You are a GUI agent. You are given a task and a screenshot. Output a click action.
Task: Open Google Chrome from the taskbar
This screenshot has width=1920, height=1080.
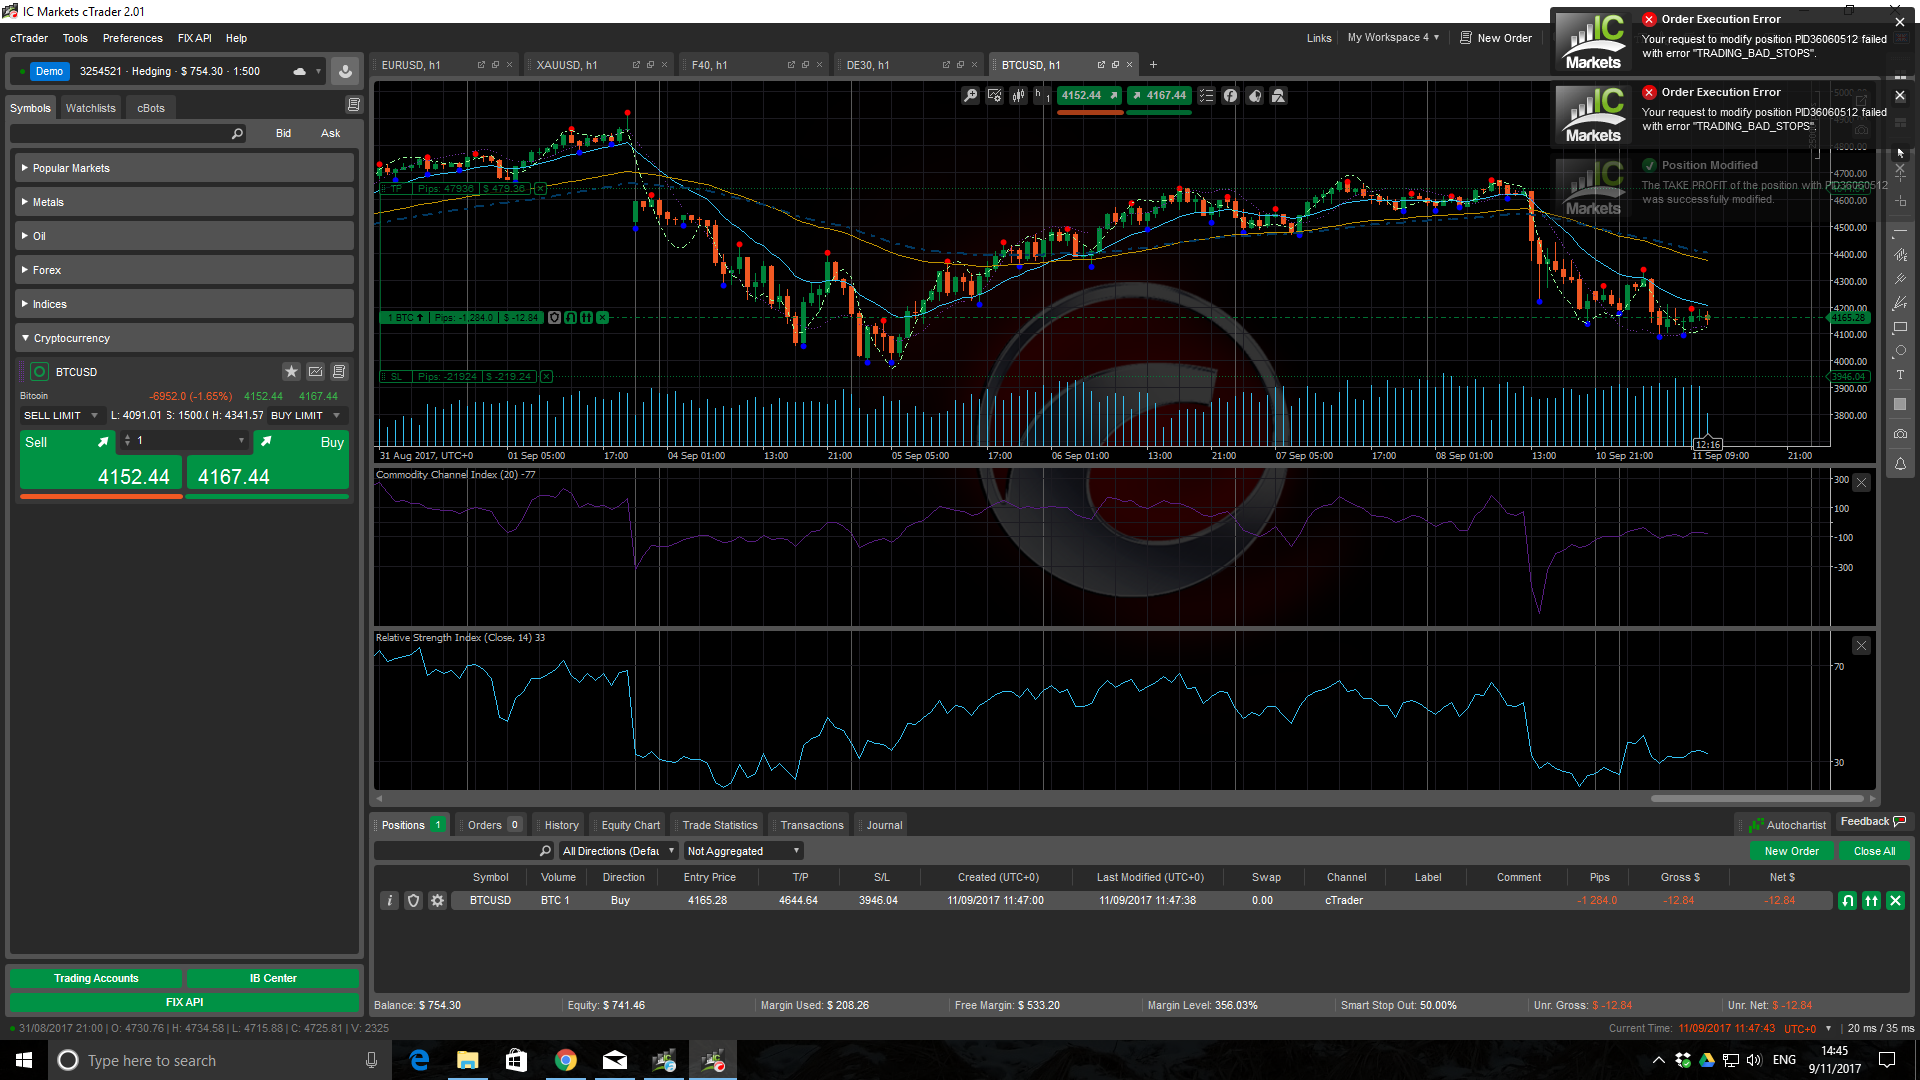click(565, 1060)
